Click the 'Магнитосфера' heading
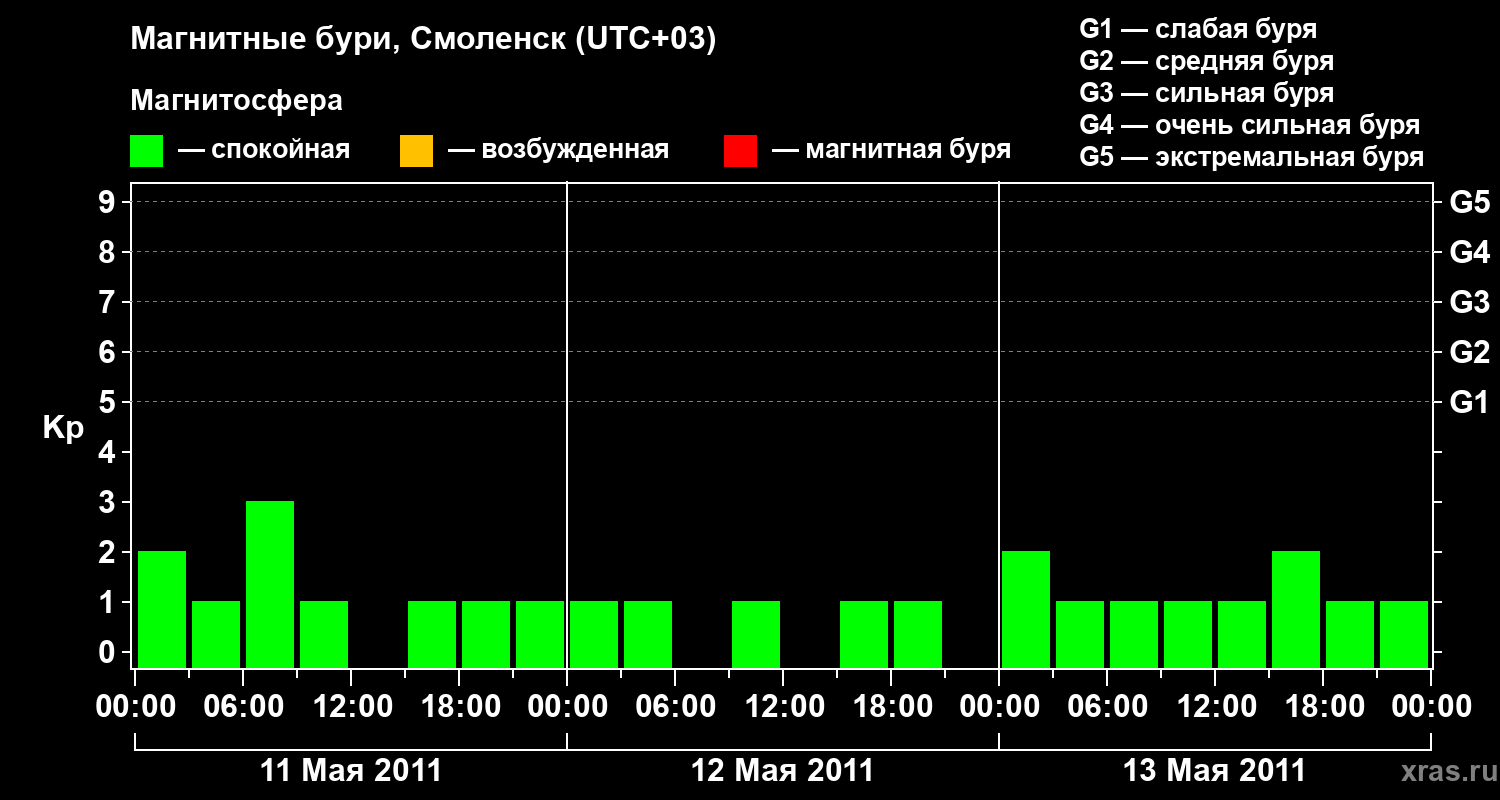1500x800 pixels. [x=237, y=101]
